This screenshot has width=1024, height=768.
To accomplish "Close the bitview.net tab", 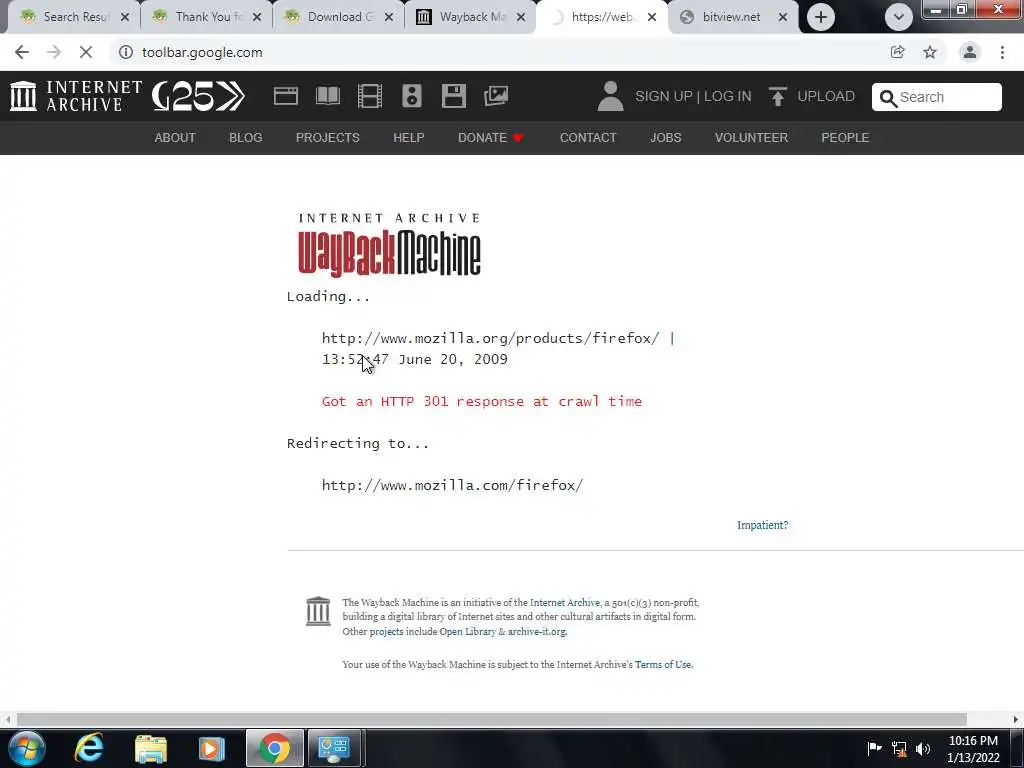I will pos(783,17).
